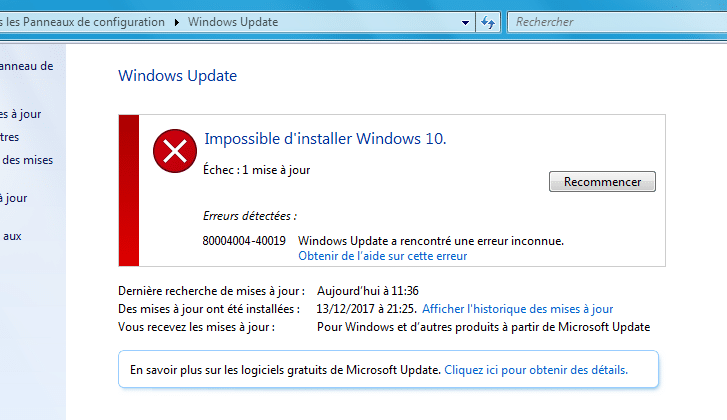This screenshot has height=420, width=727.
Task: Open sidebar link ending 'tres'
Action: point(10,137)
